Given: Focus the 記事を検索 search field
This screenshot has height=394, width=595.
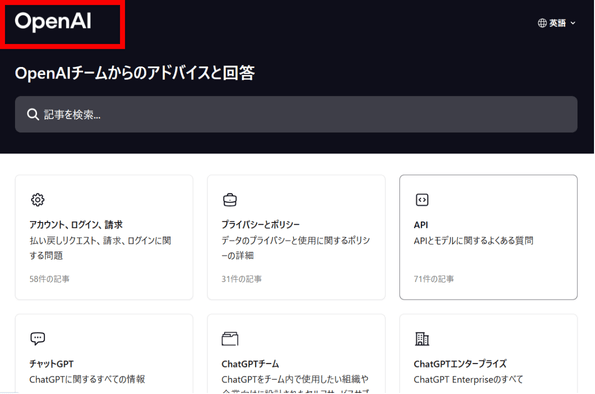Looking at the screenshot, I should pyautogui.click(x=296, y=114).
